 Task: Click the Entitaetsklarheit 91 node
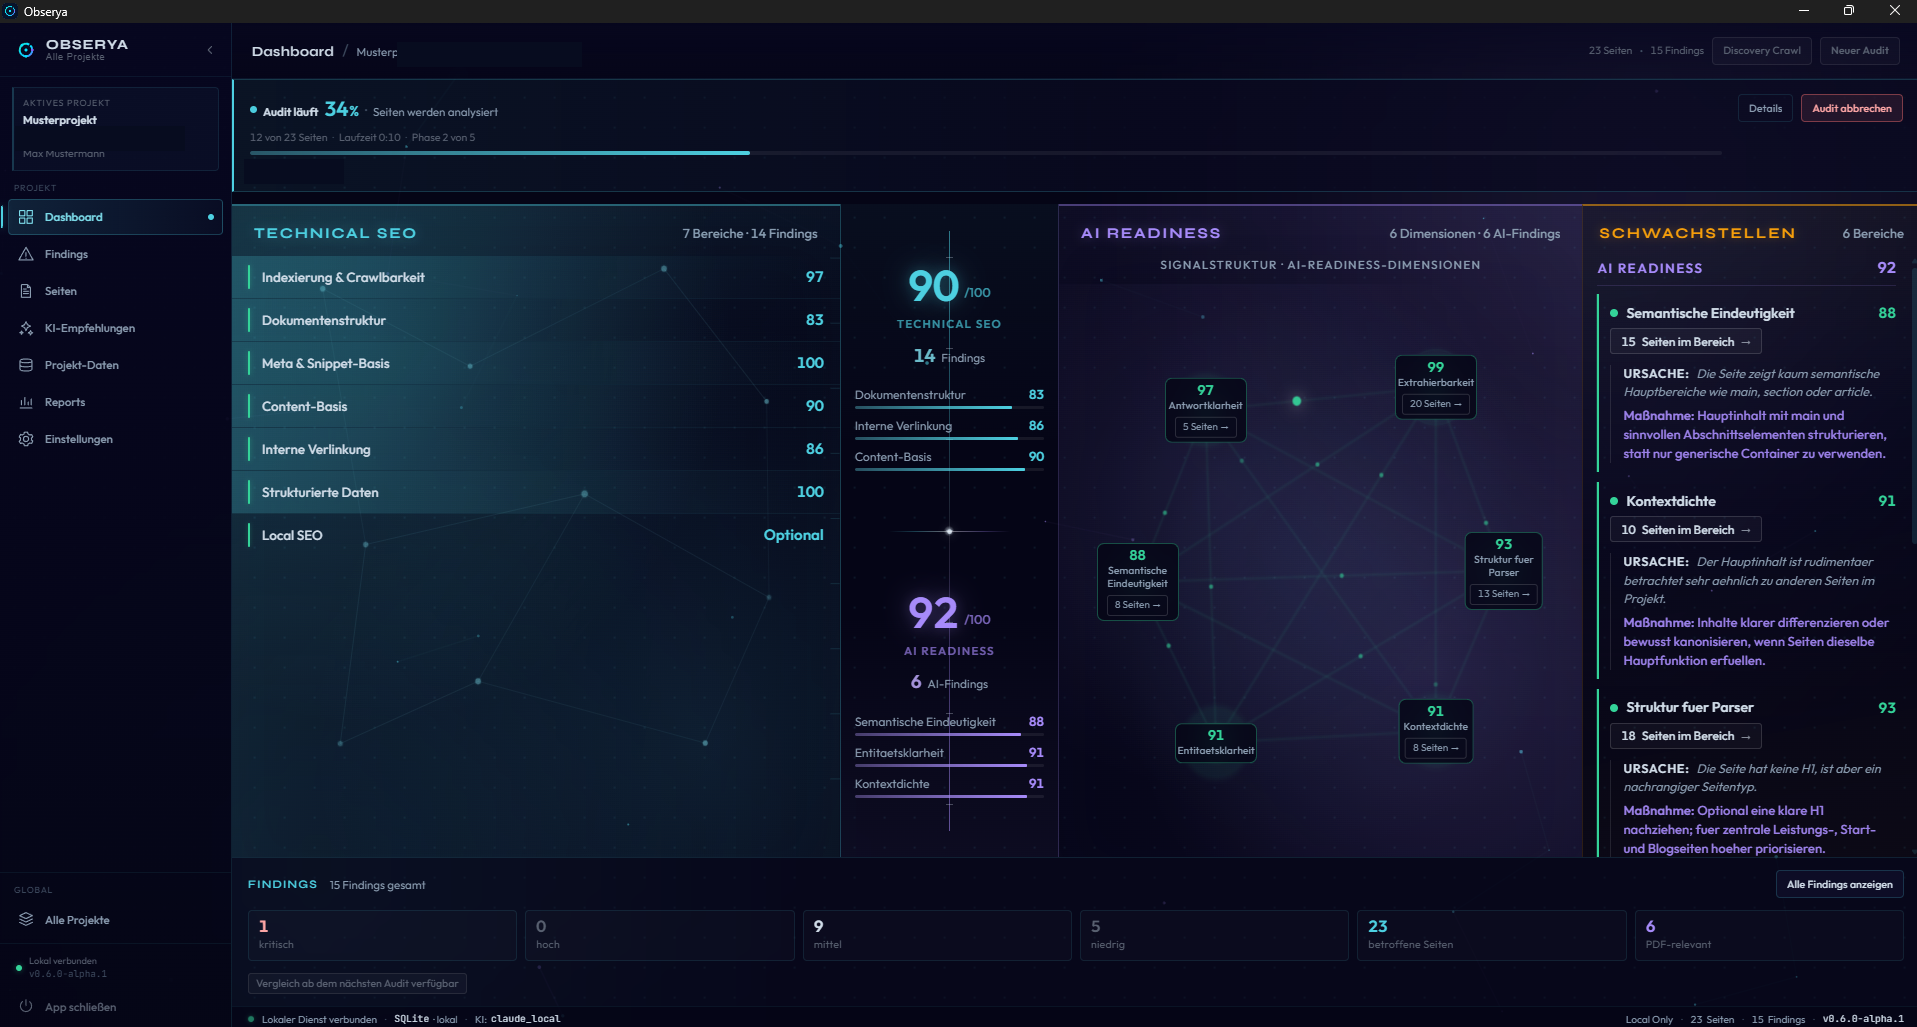[x=1215, y=743]
